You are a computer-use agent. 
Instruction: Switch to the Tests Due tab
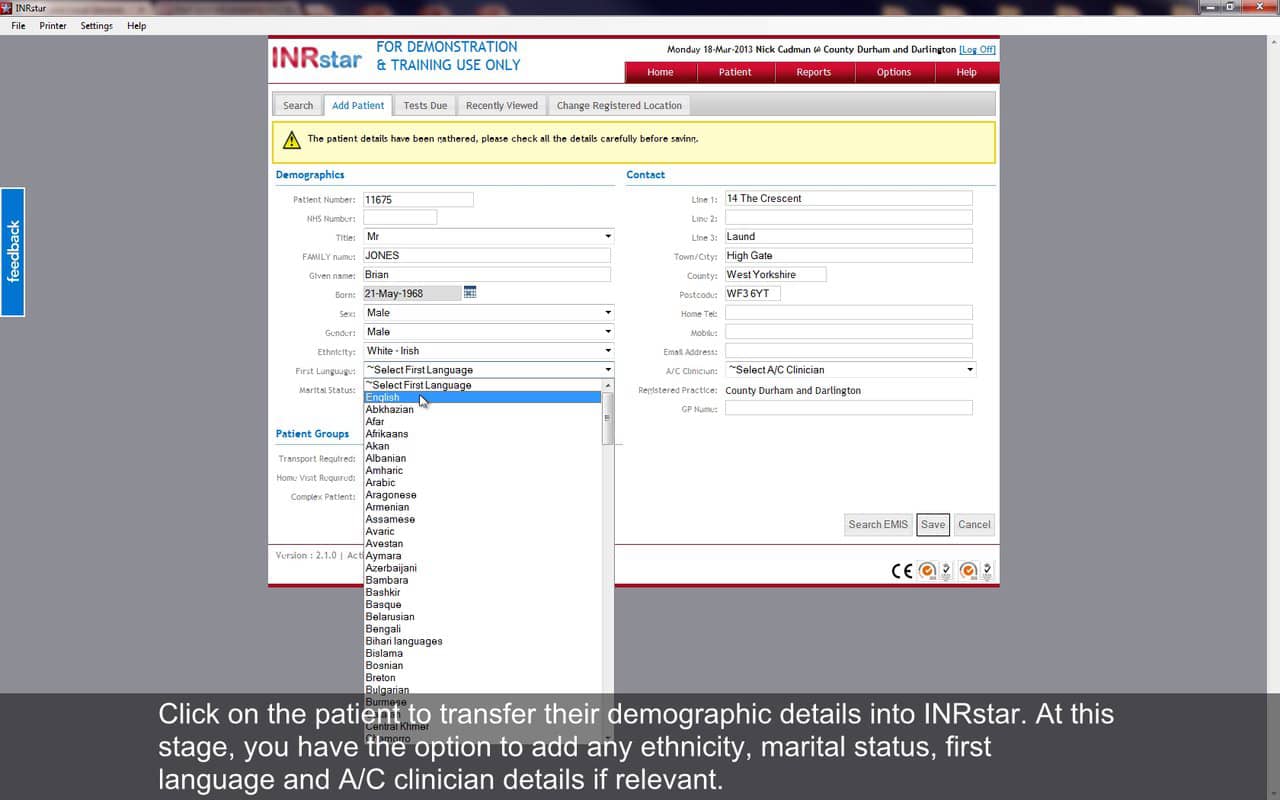(x=425, y=105)
